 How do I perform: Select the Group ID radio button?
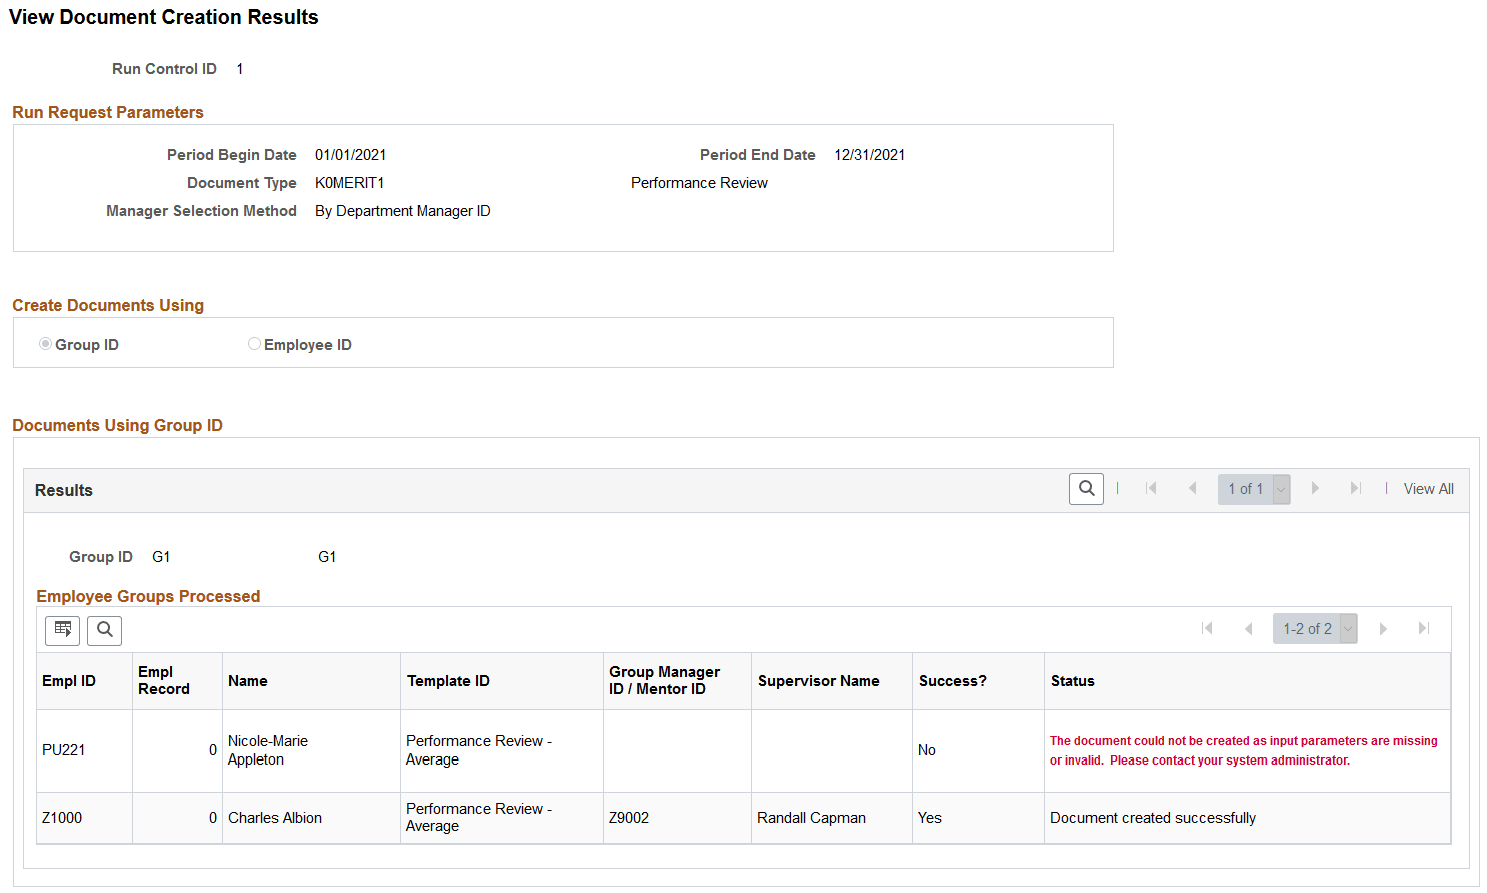click(x=45, y=343)
